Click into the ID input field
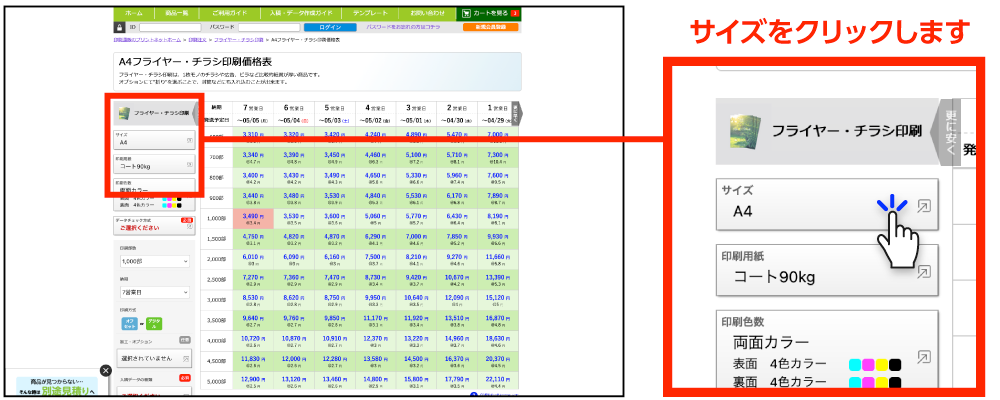The image size is (1000, 400). click(x=170, y=27)
